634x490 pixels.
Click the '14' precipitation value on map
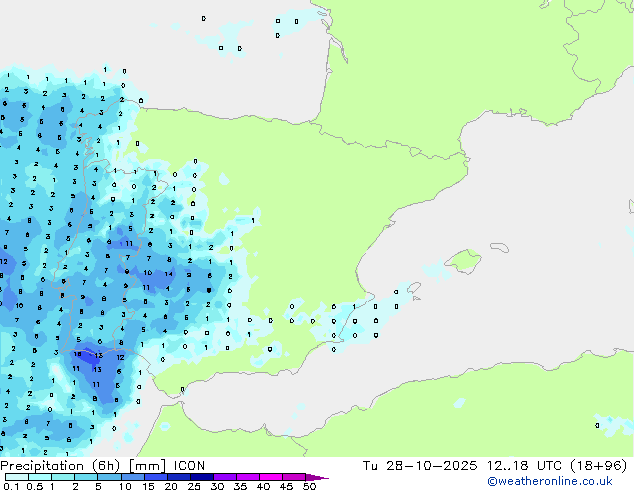click(x=169, y=274)
